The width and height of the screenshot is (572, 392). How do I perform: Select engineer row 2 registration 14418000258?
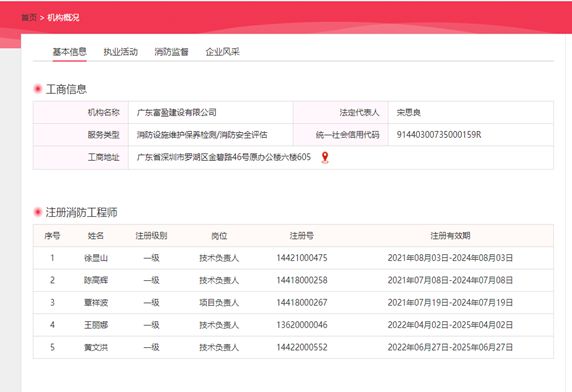point(302,280)
